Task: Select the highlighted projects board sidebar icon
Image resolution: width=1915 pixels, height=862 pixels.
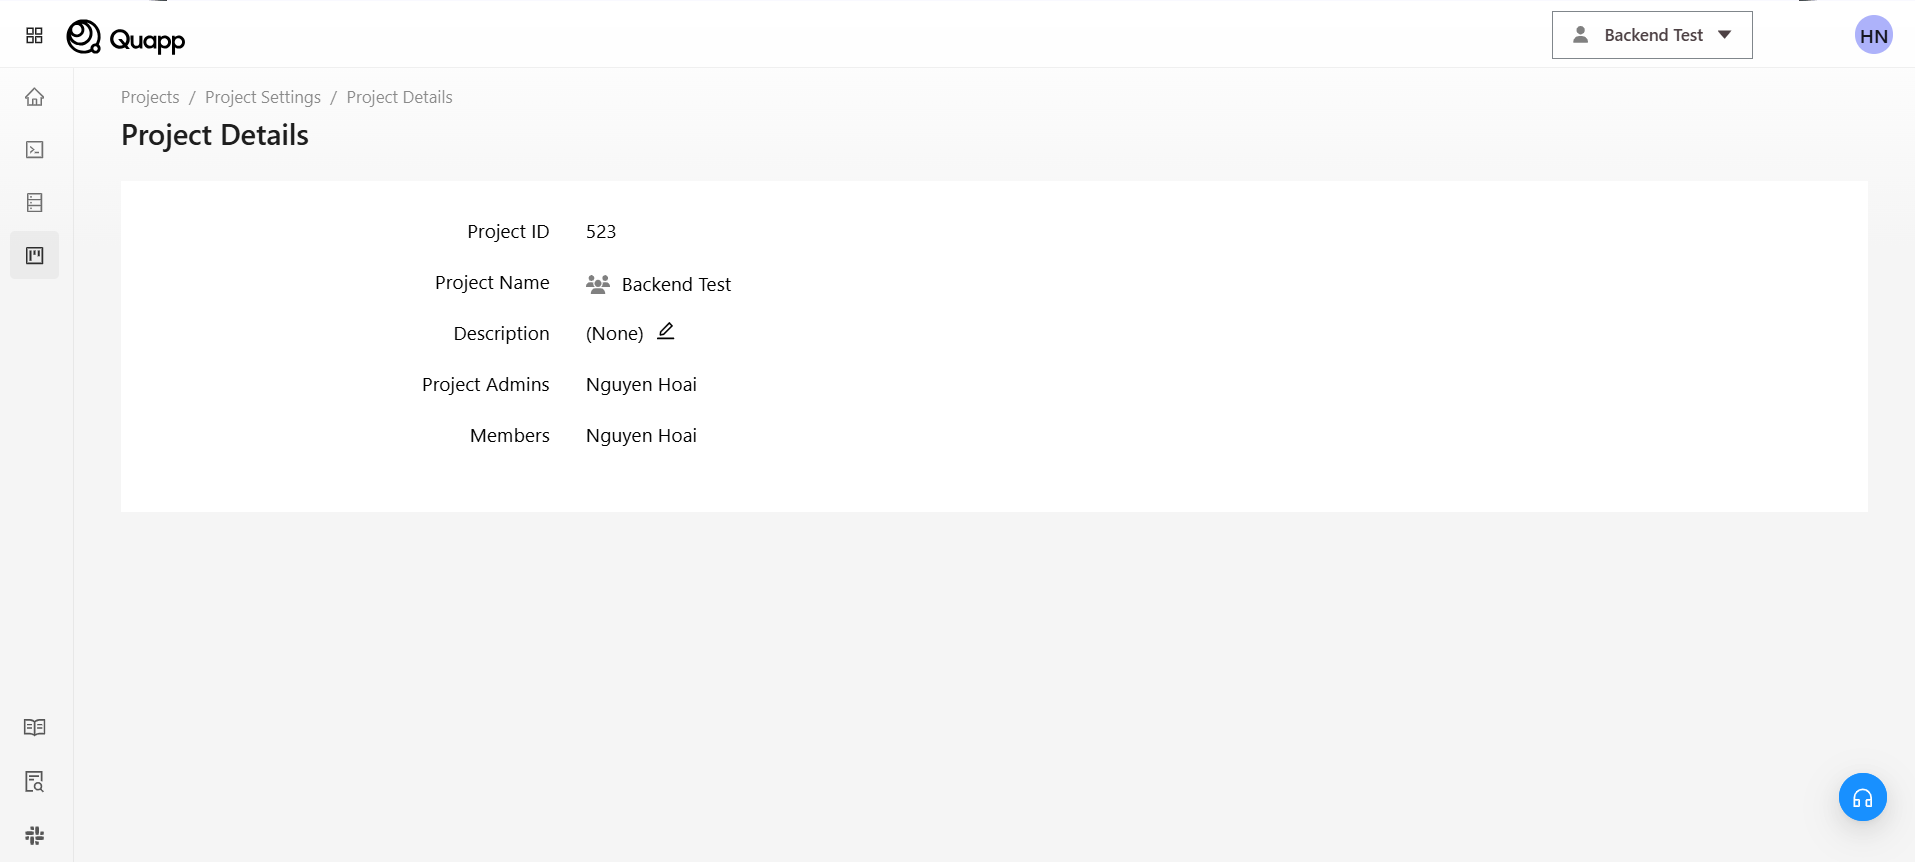Action: click(x=35, y=256)
